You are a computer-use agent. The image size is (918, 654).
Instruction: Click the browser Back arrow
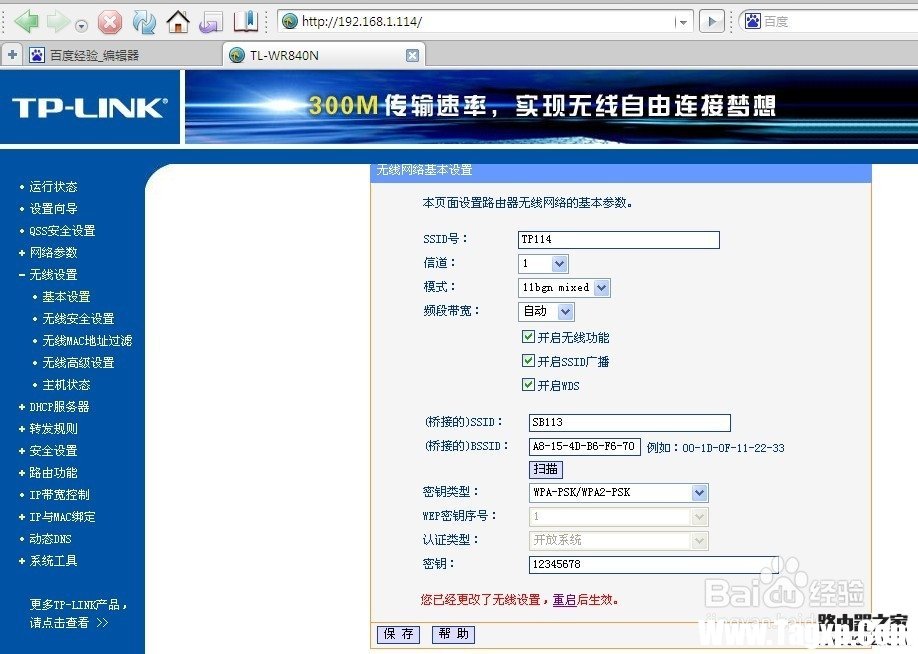26,22
